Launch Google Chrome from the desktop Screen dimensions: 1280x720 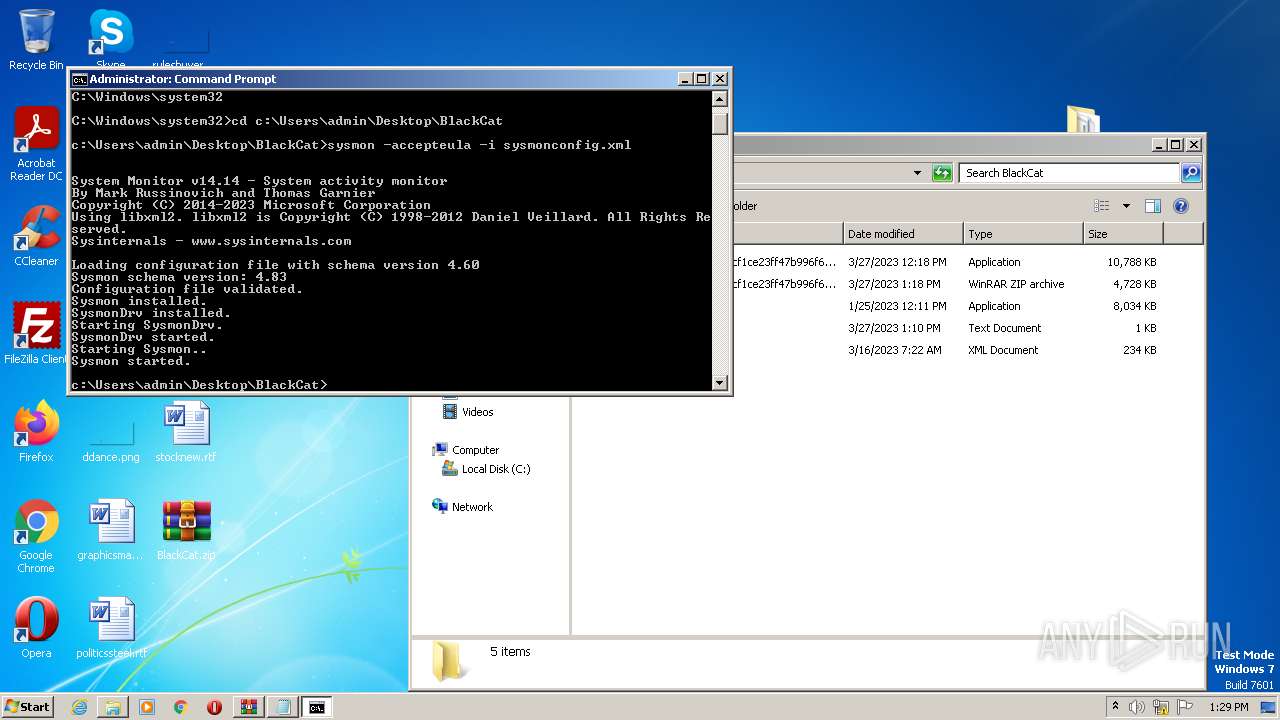coord(36,537)
